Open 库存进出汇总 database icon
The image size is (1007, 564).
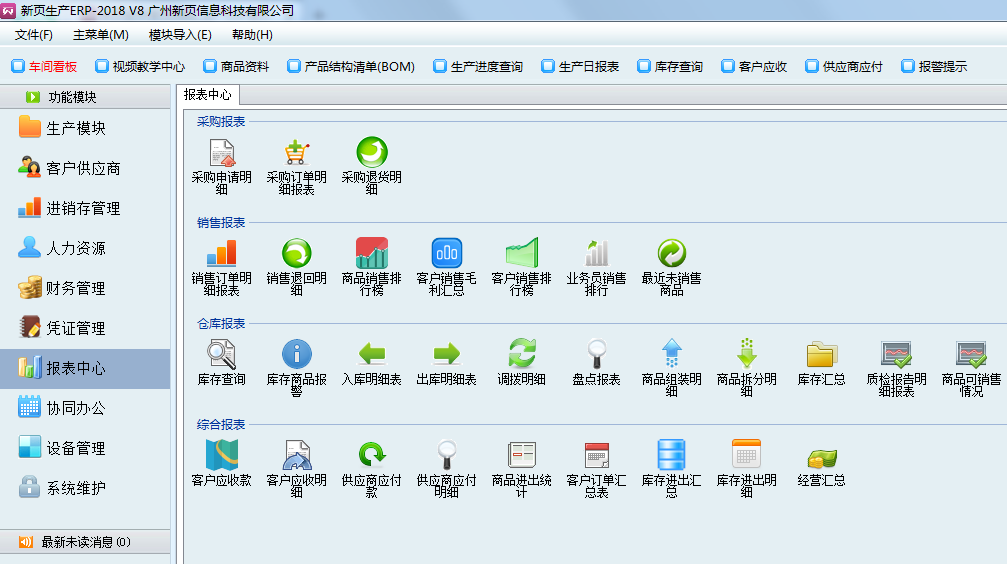pyautogui.click(x=671, y=455)
